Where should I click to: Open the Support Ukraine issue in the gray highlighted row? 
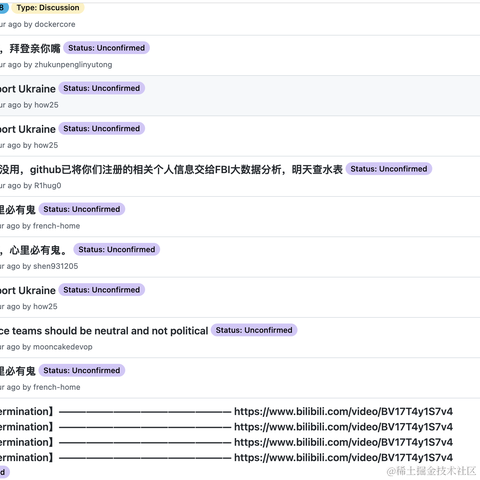tap(28, 89)
